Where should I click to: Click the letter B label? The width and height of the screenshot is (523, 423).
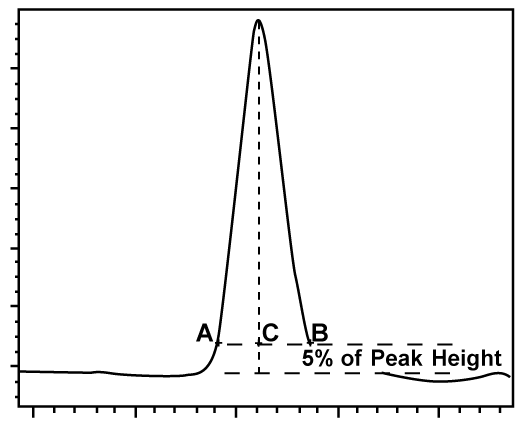(x=320, y=333)
